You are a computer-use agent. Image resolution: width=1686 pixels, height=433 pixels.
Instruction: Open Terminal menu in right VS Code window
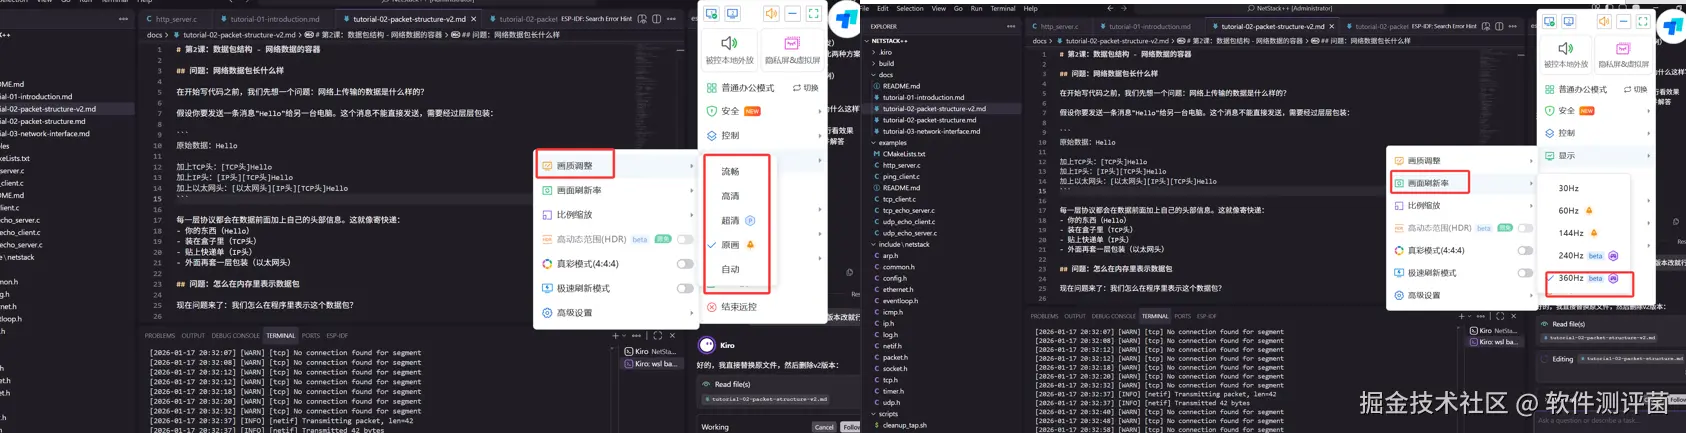(x=1002, y=8)
